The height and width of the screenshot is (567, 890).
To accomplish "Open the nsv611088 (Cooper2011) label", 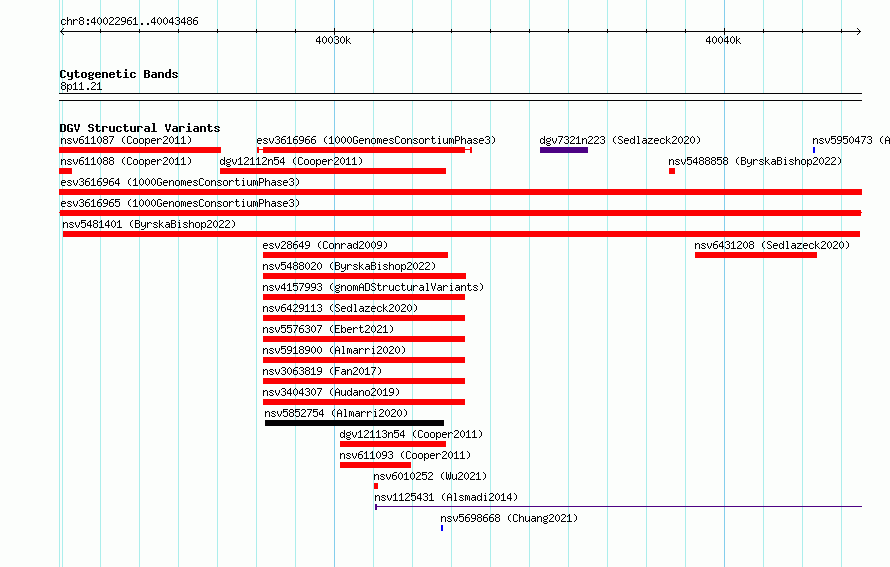I will (x=126, y=161).
